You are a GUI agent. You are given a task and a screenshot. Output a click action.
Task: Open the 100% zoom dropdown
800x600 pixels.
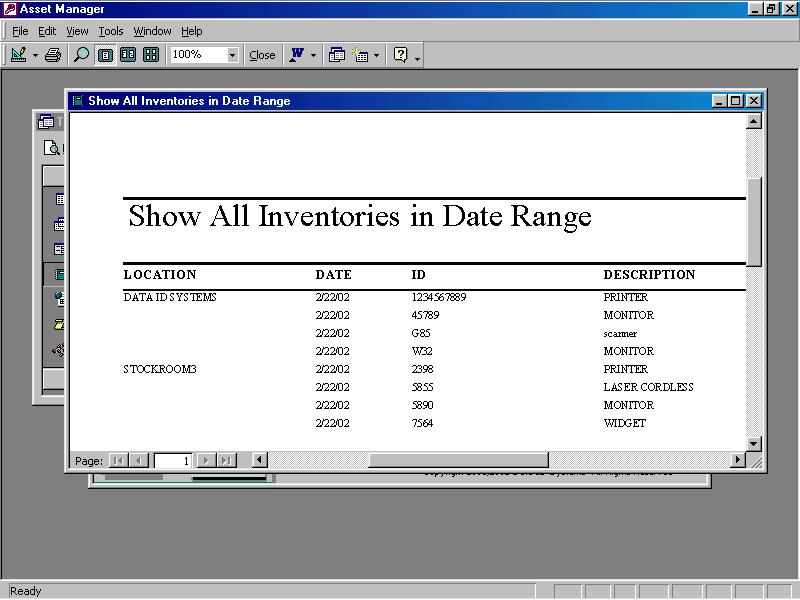click(x=232, y=55)
